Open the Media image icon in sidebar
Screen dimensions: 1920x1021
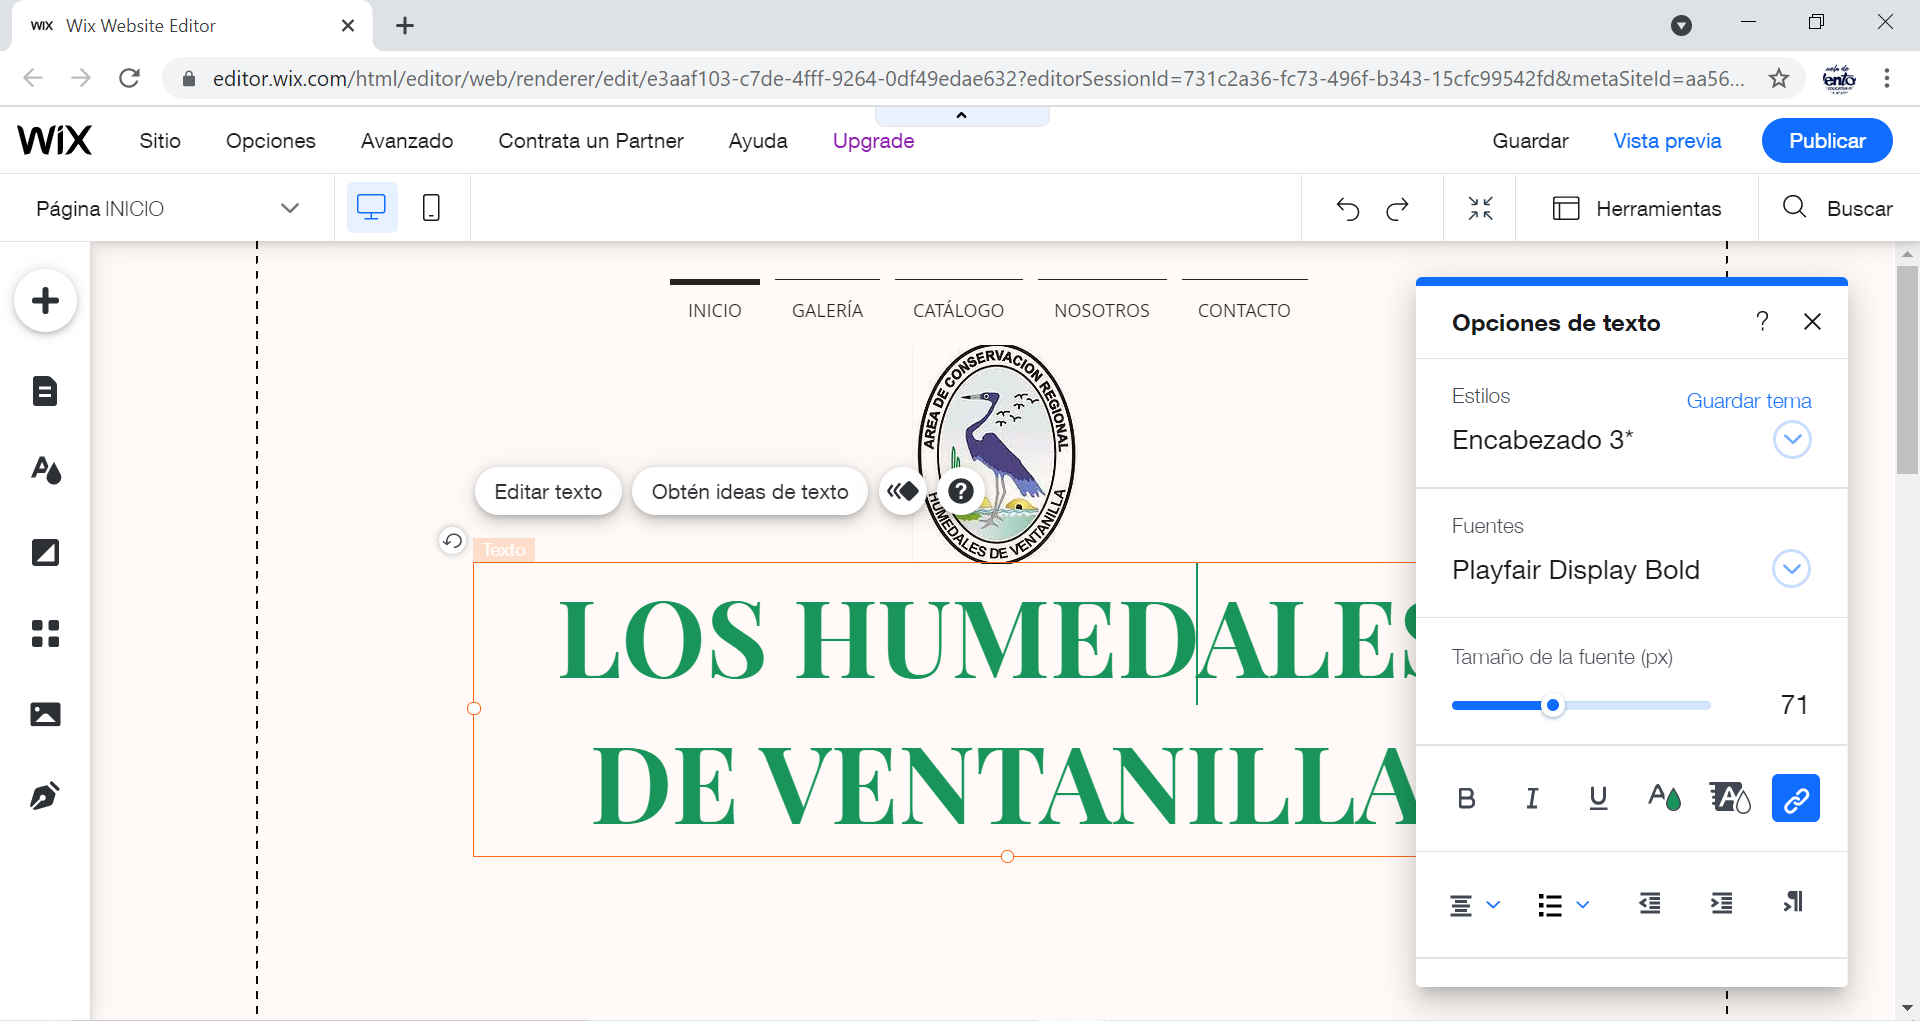coord(45,714)
